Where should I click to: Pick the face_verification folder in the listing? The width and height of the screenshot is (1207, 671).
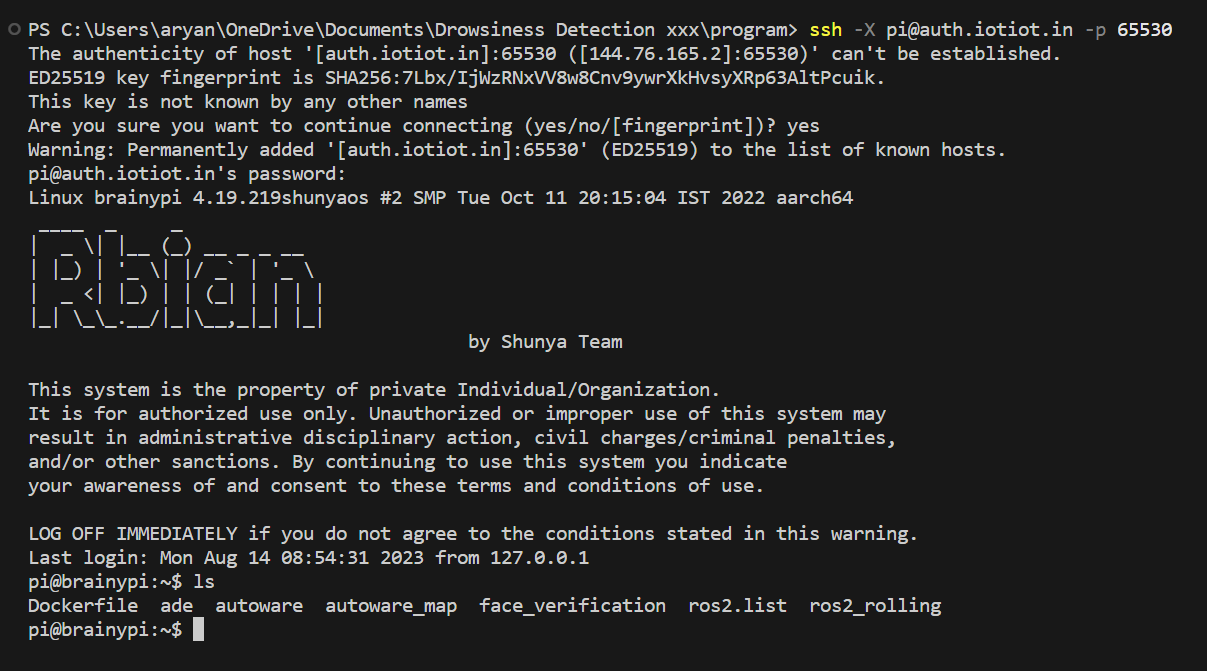tap(572, 605)
